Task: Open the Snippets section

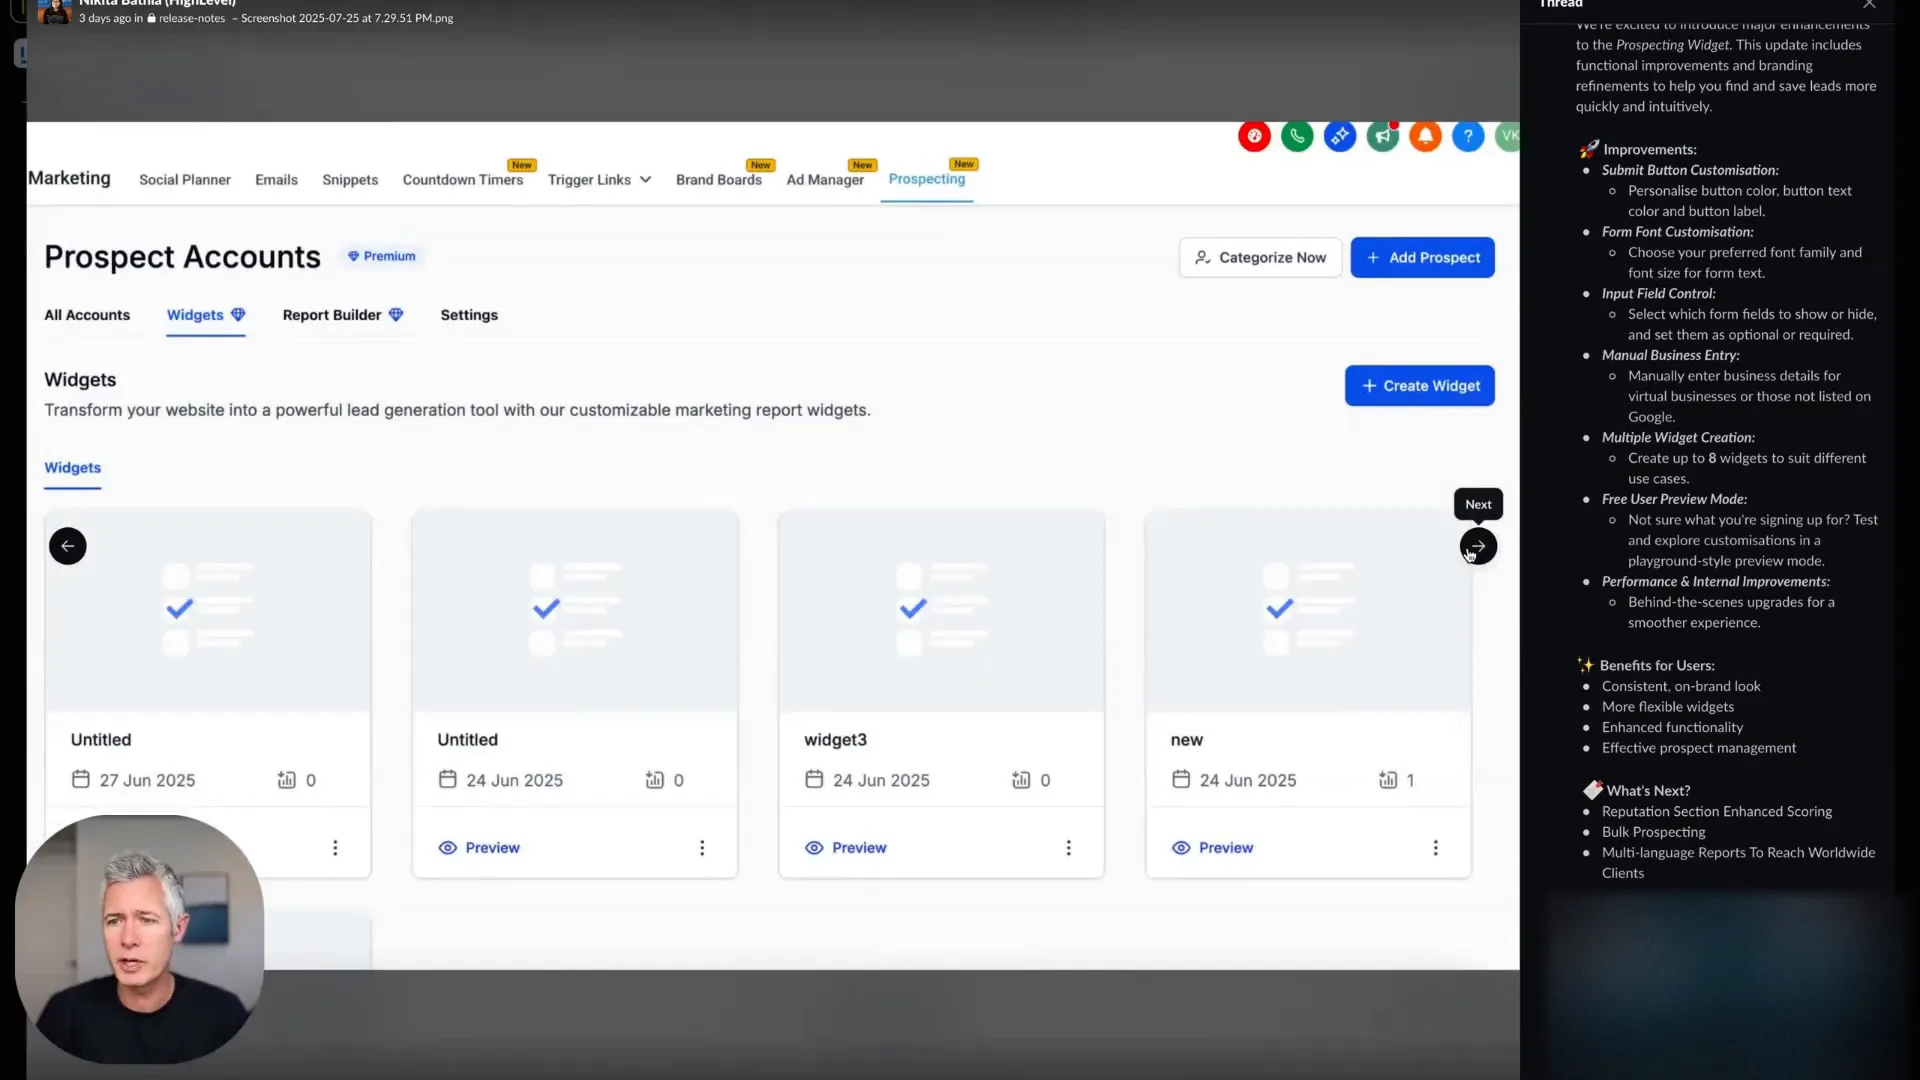Action: point(350,180)
